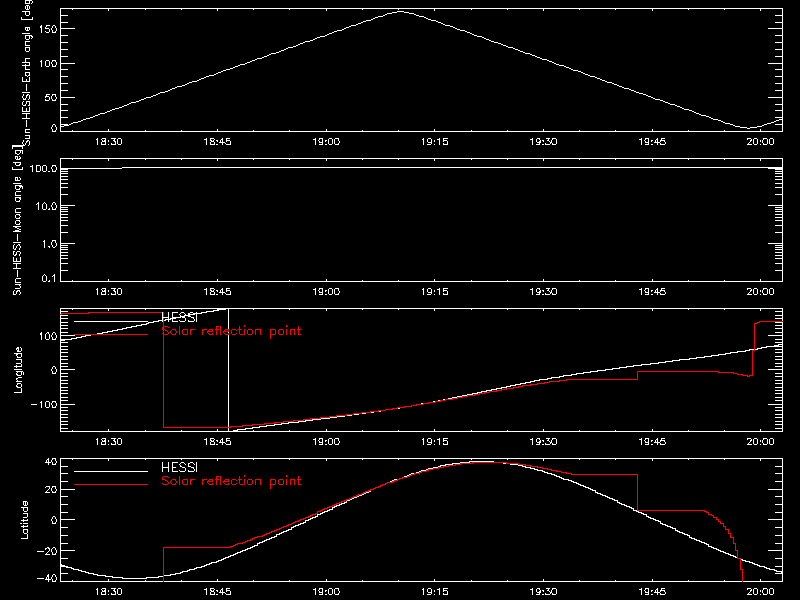Viewport: 800px width, 600px height.
Task: Click the white HESSI legend line in Longitude plot
Action: point(111,321)
